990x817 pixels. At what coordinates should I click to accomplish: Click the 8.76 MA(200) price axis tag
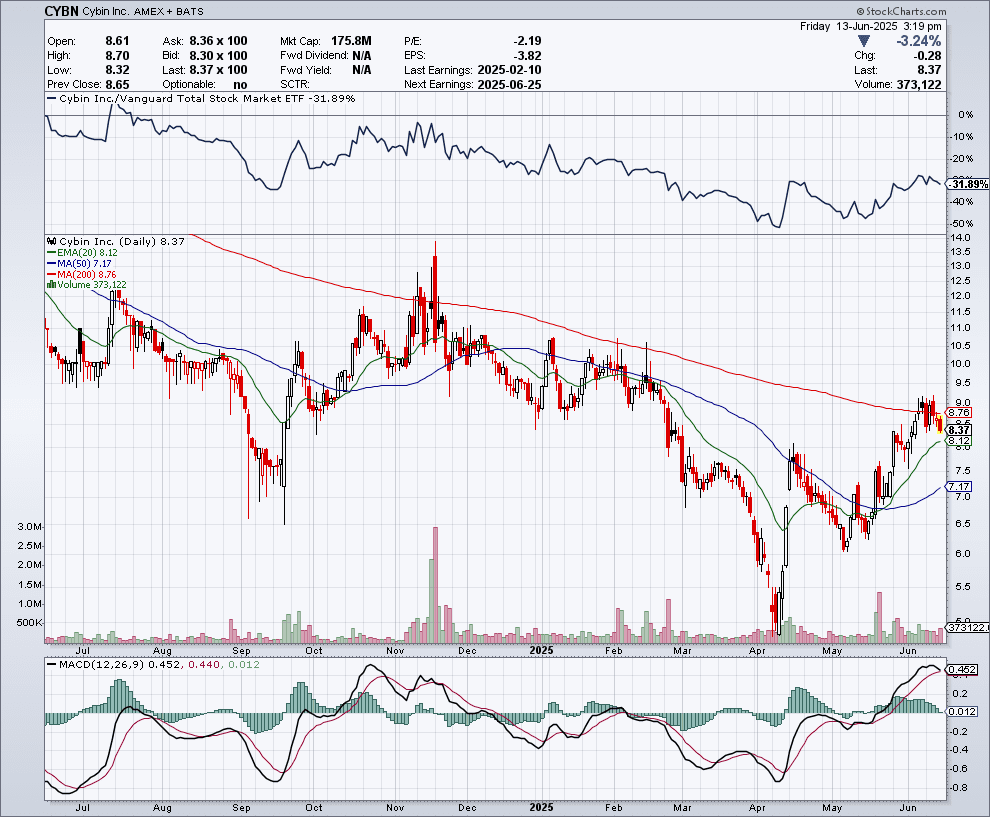point(959,413)
